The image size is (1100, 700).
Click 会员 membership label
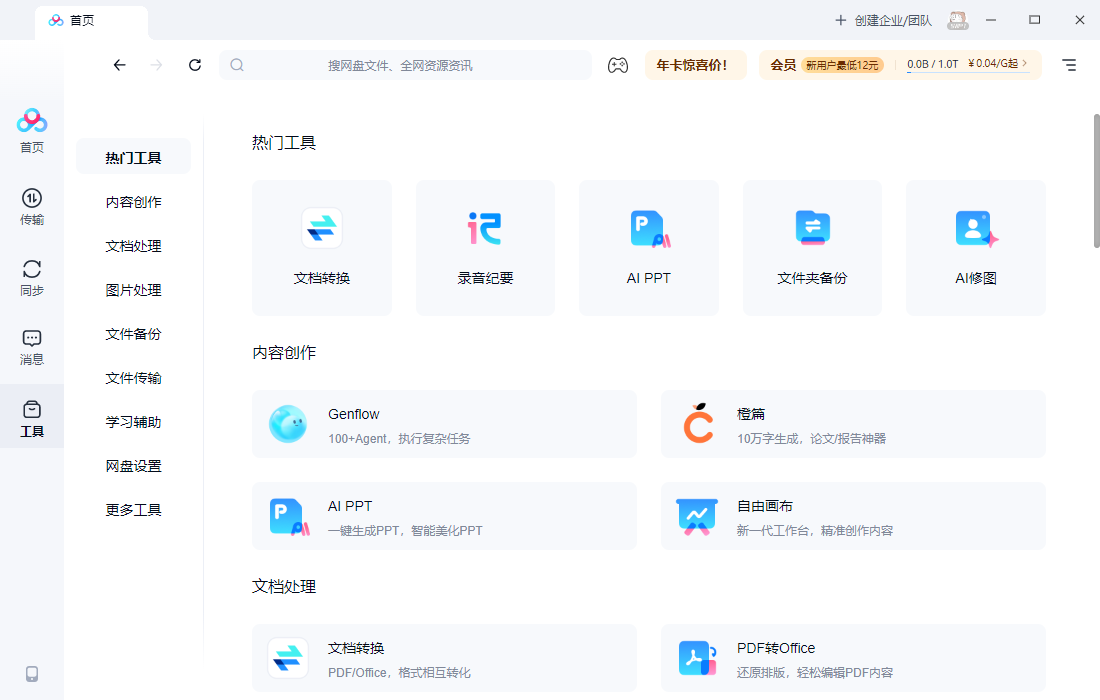(783, 65)
